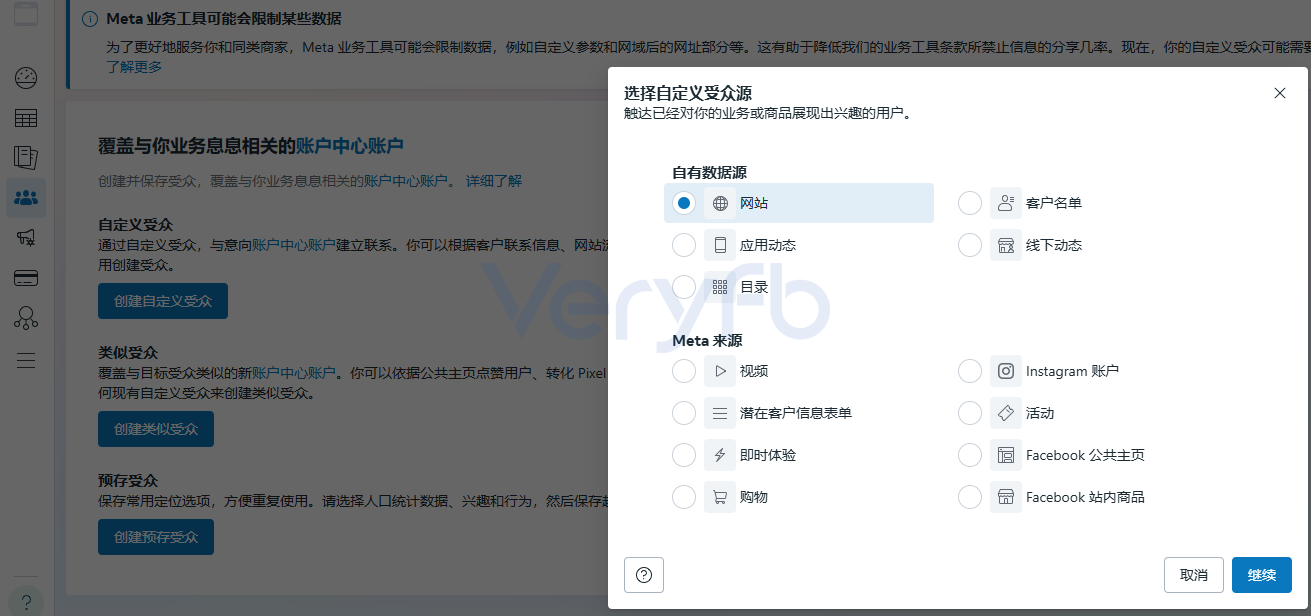Screen dimensions: 1311x616
Task: Click the green help question mark in sidebar
Action: click(x=26, y=603)
